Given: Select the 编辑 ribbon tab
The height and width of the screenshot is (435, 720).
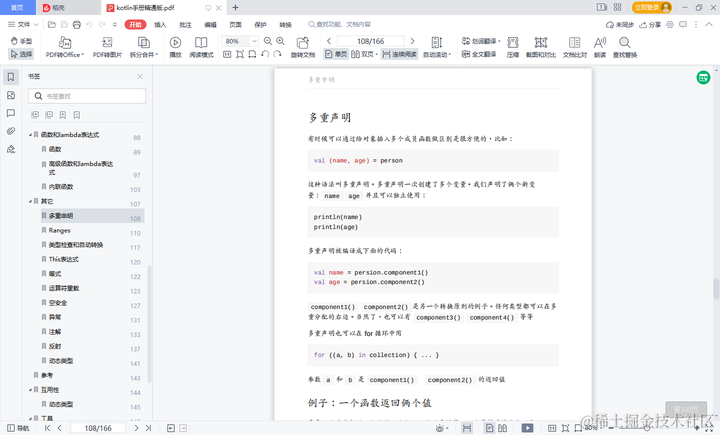Looking at the screenshot, I should (210, 24).
